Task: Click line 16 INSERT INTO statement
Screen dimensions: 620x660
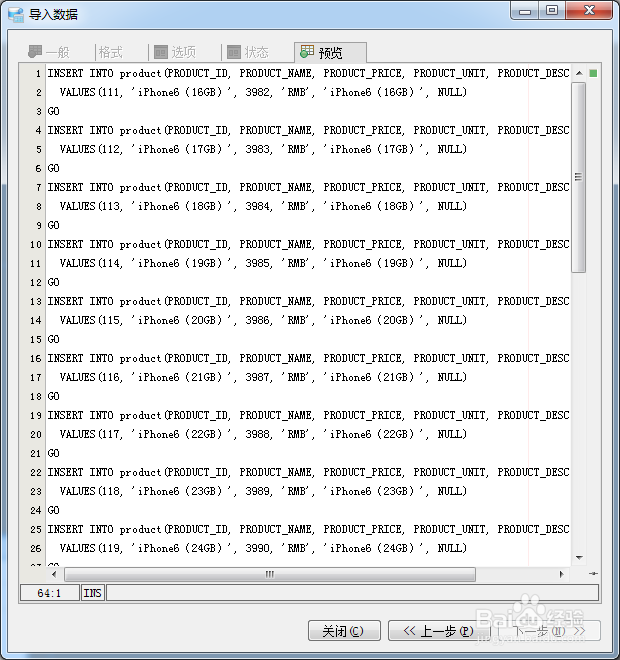Action: tap(308, 358)
